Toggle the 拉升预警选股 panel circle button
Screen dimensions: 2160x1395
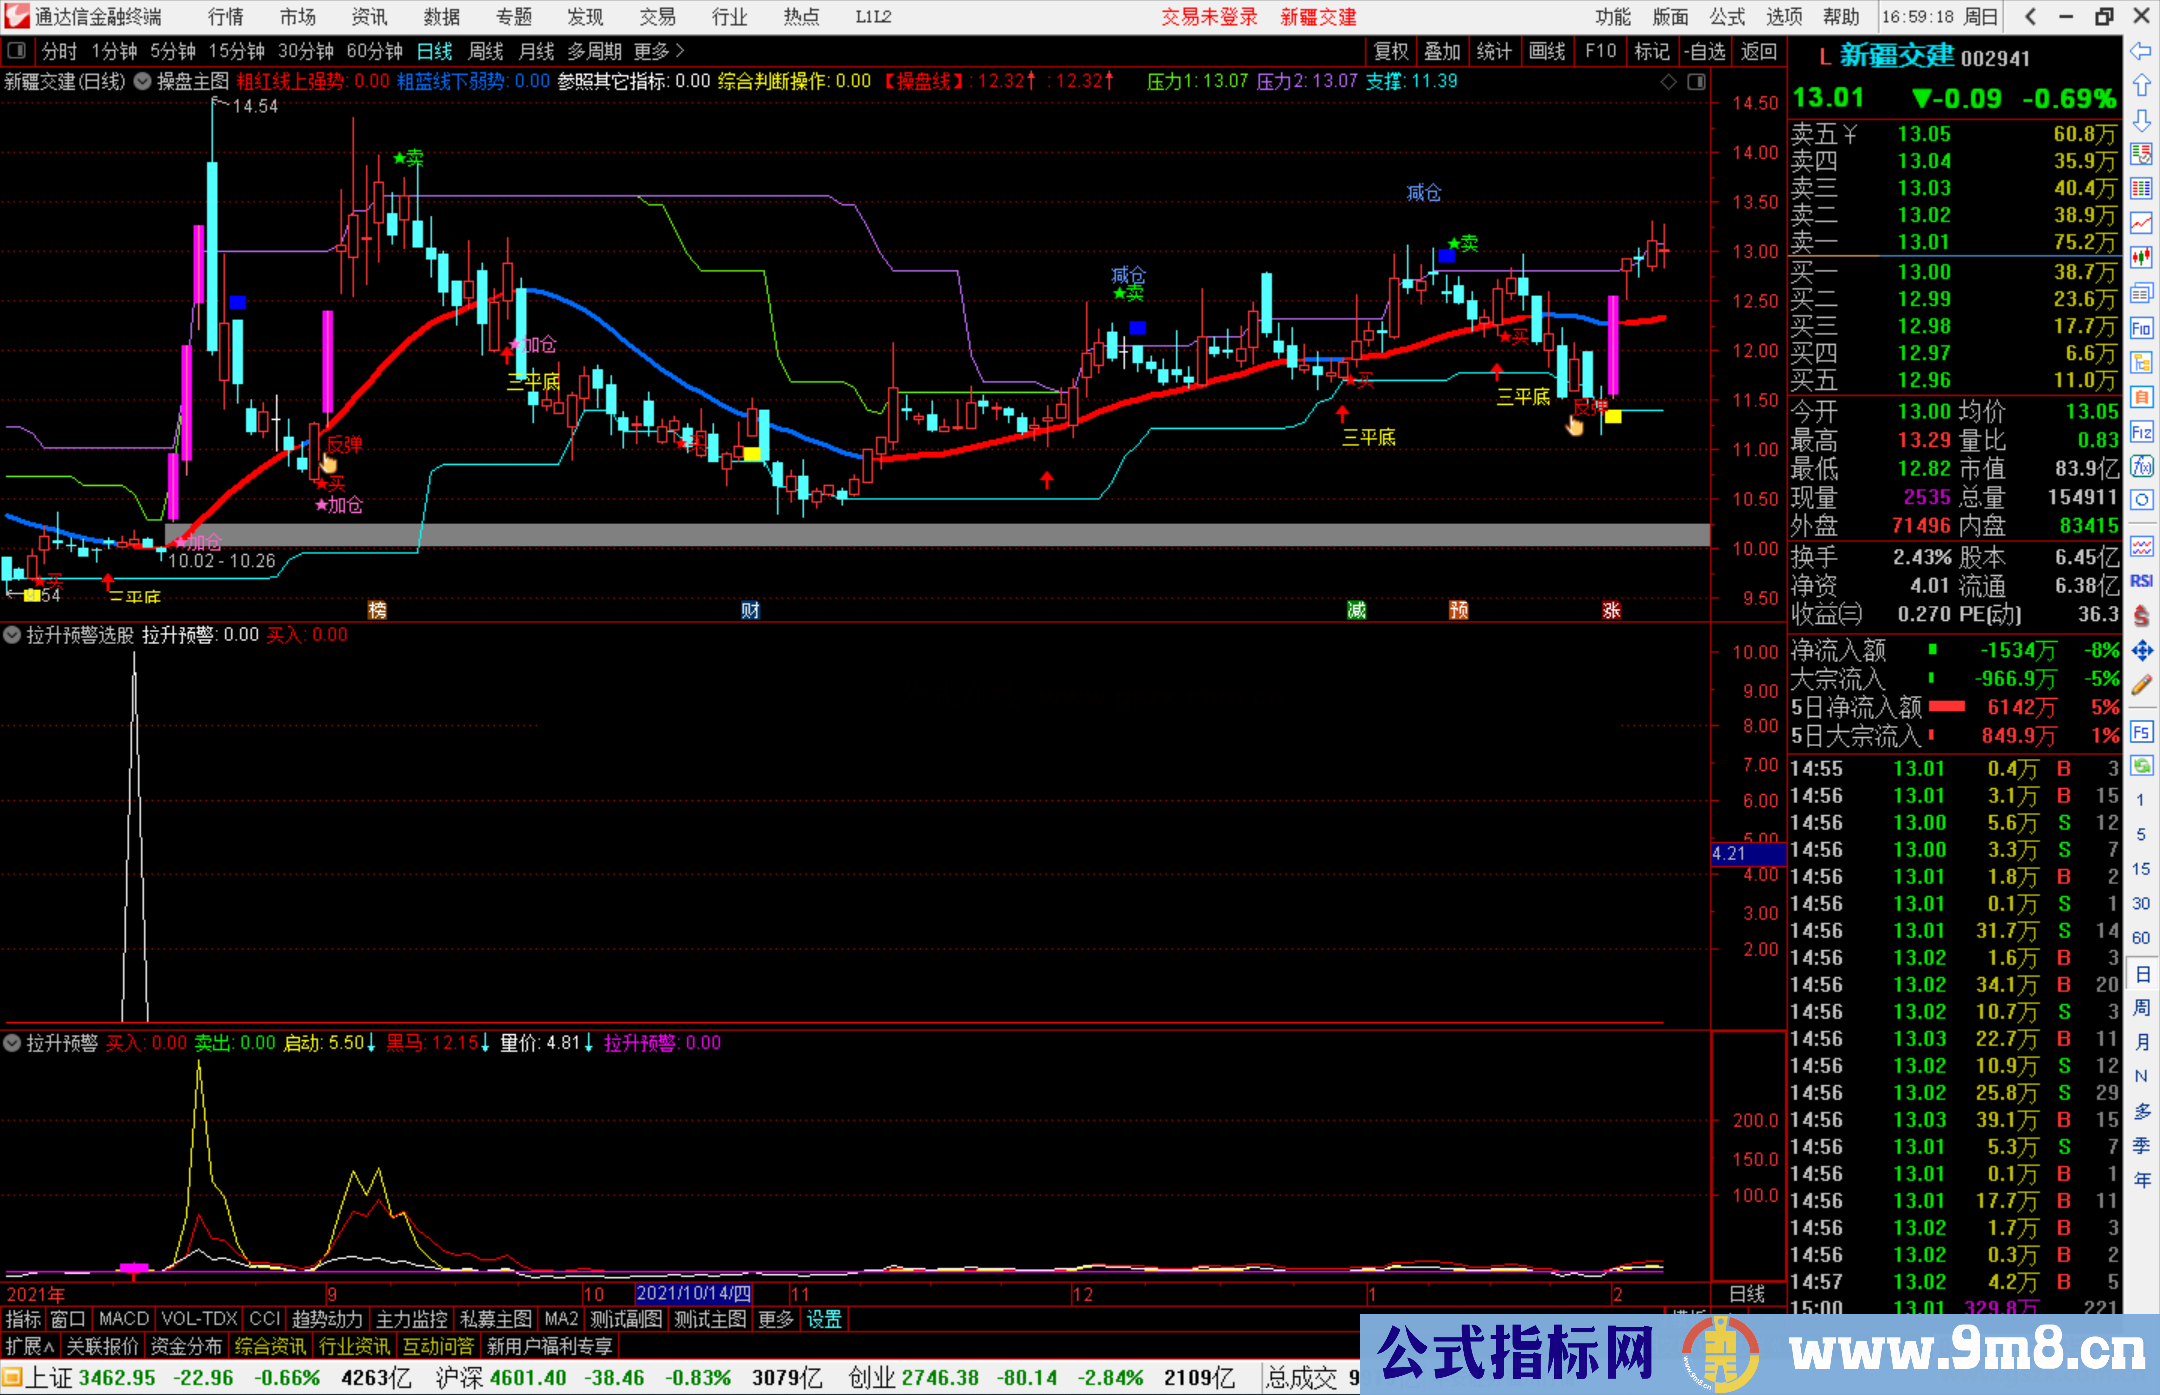click(12, 635)
